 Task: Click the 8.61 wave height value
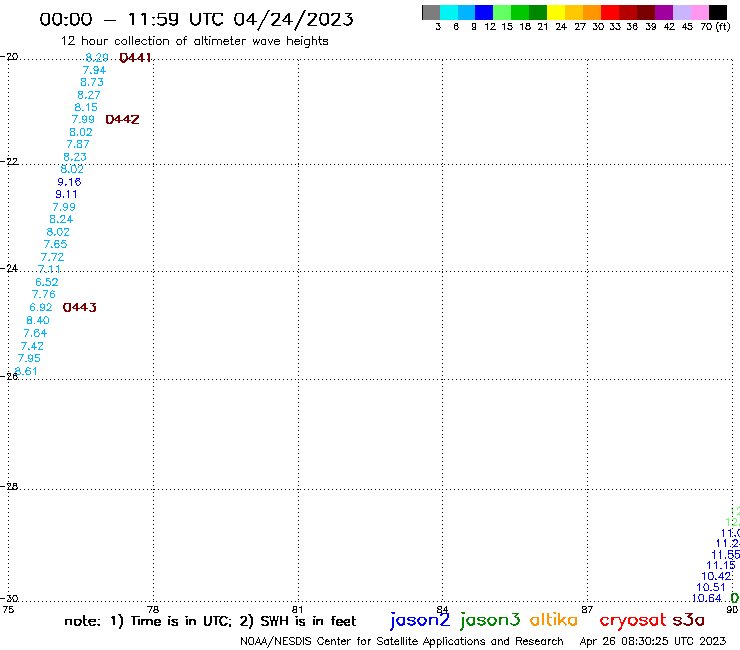(26, 371)
